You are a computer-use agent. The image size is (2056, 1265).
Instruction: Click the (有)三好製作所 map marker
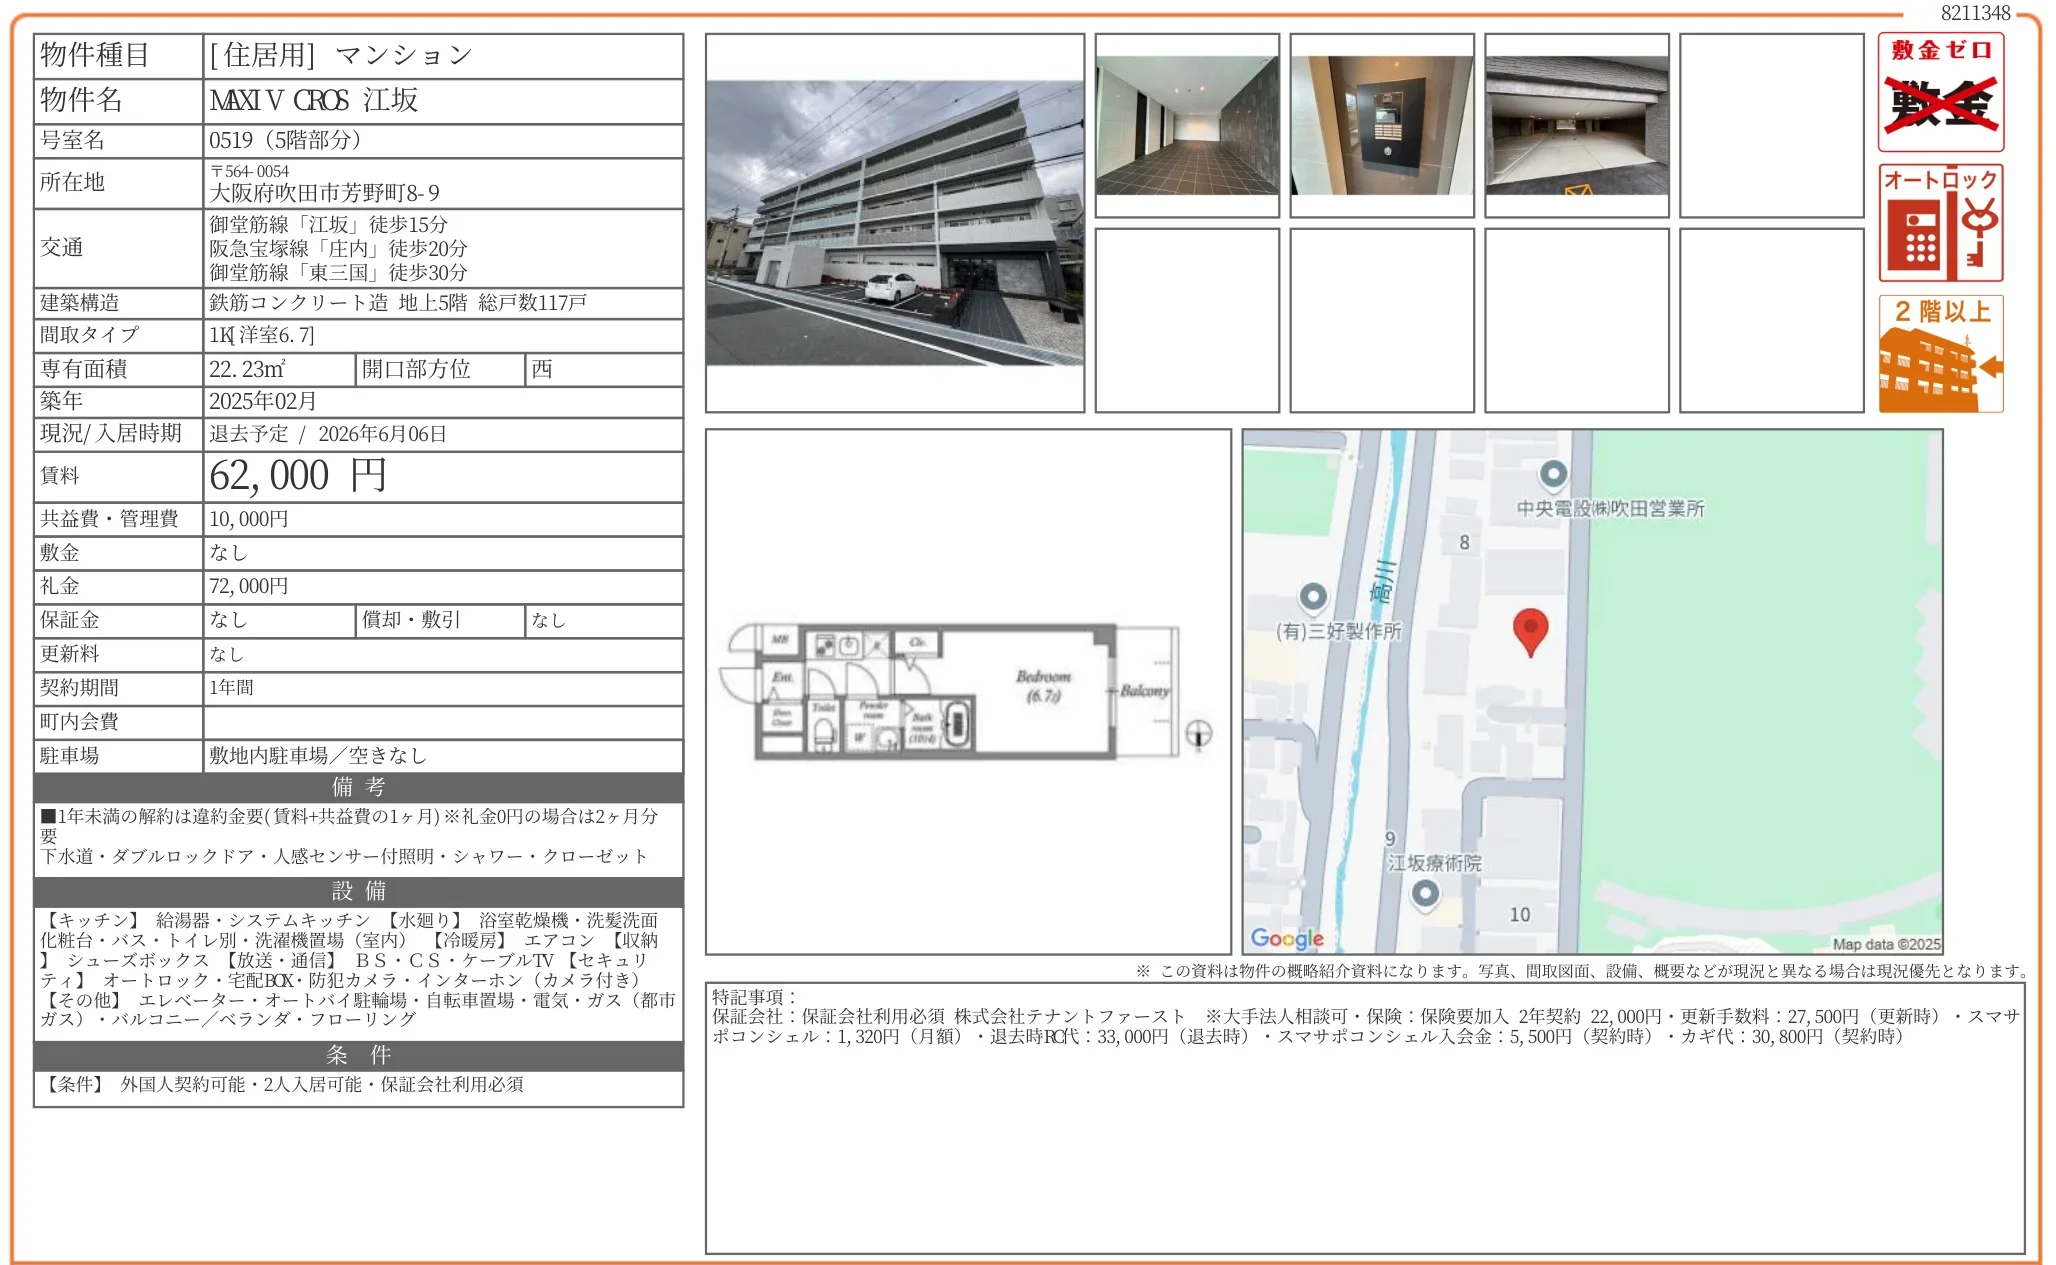pos(1312,597)
